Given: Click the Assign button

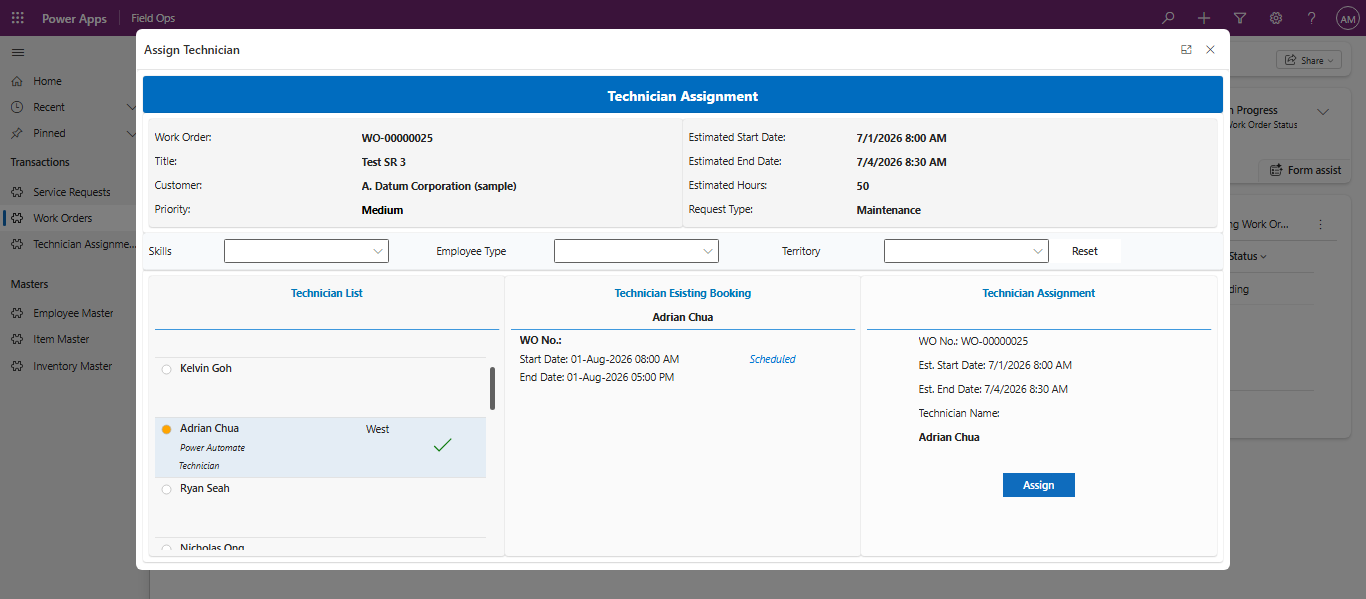Looking at the screenshot, I should (x=1039, y=485).
